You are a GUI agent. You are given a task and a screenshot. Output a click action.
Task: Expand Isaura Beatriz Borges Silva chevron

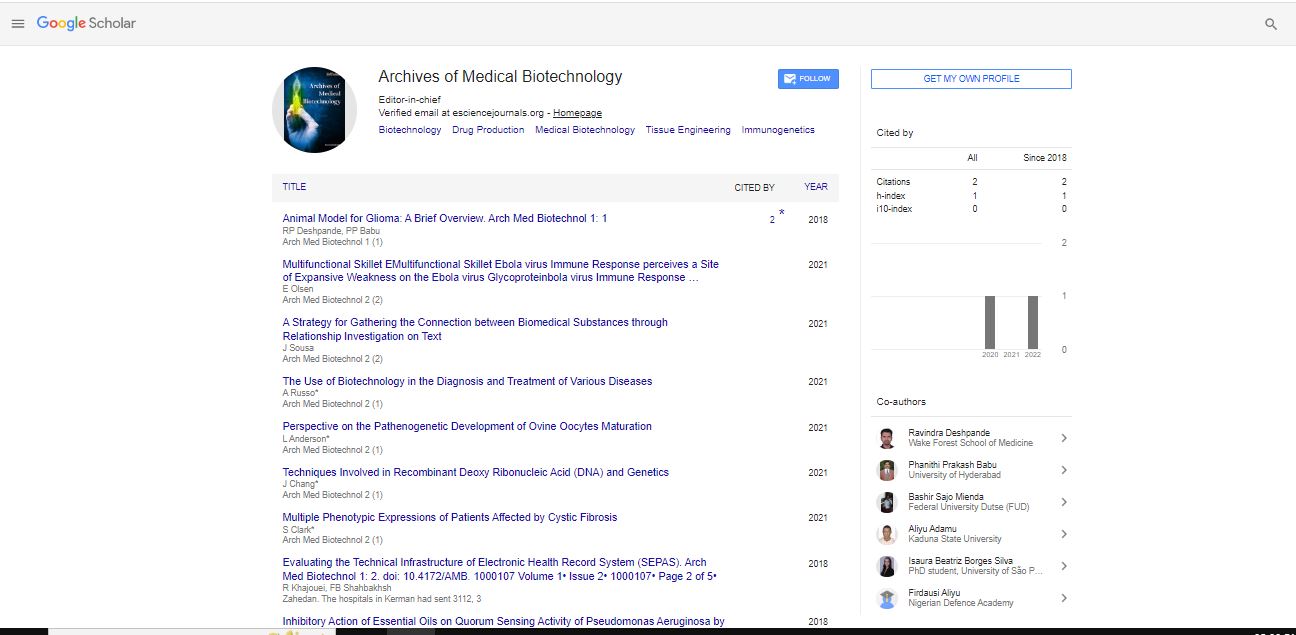(1064, 566)
